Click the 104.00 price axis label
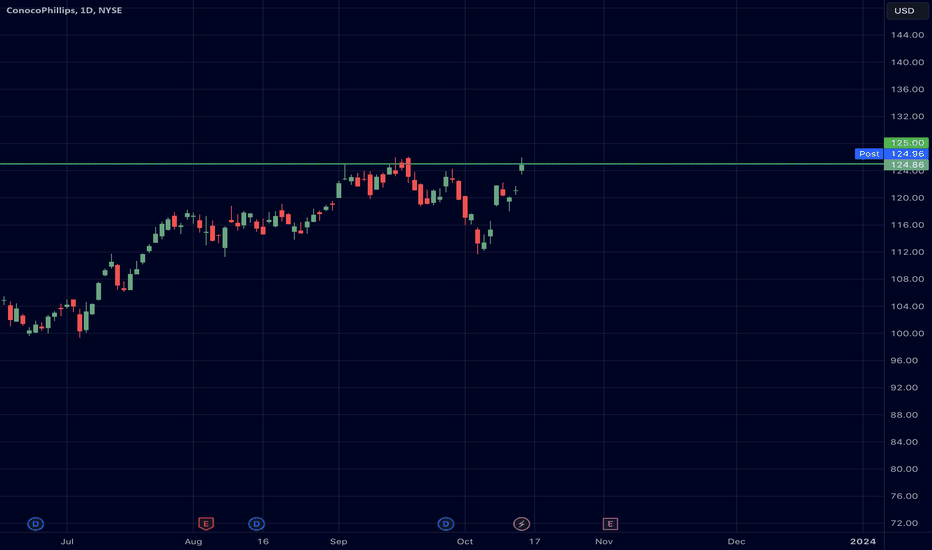The image size is (932, 550). pyautogui.click(x=907, y=306)
